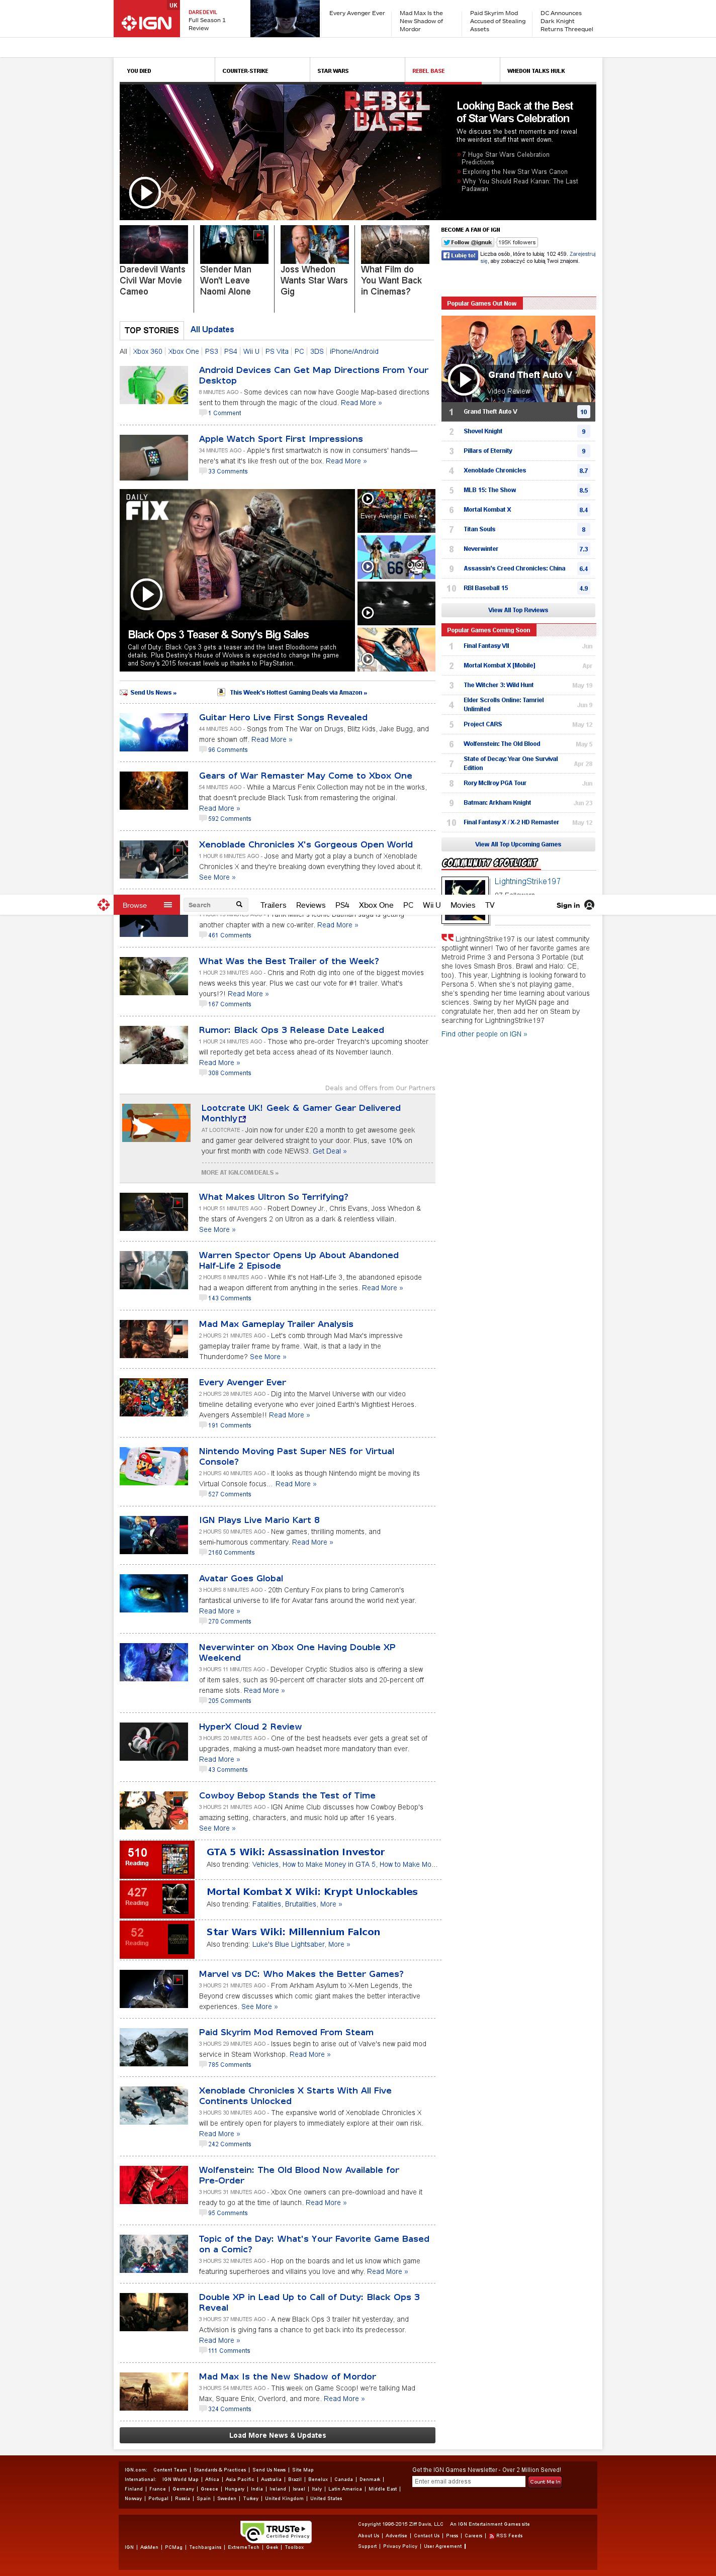Viewport: 716px width, 2576px height.
Task: Open the Sign in user icon
Action: click(x=589, y=905)
